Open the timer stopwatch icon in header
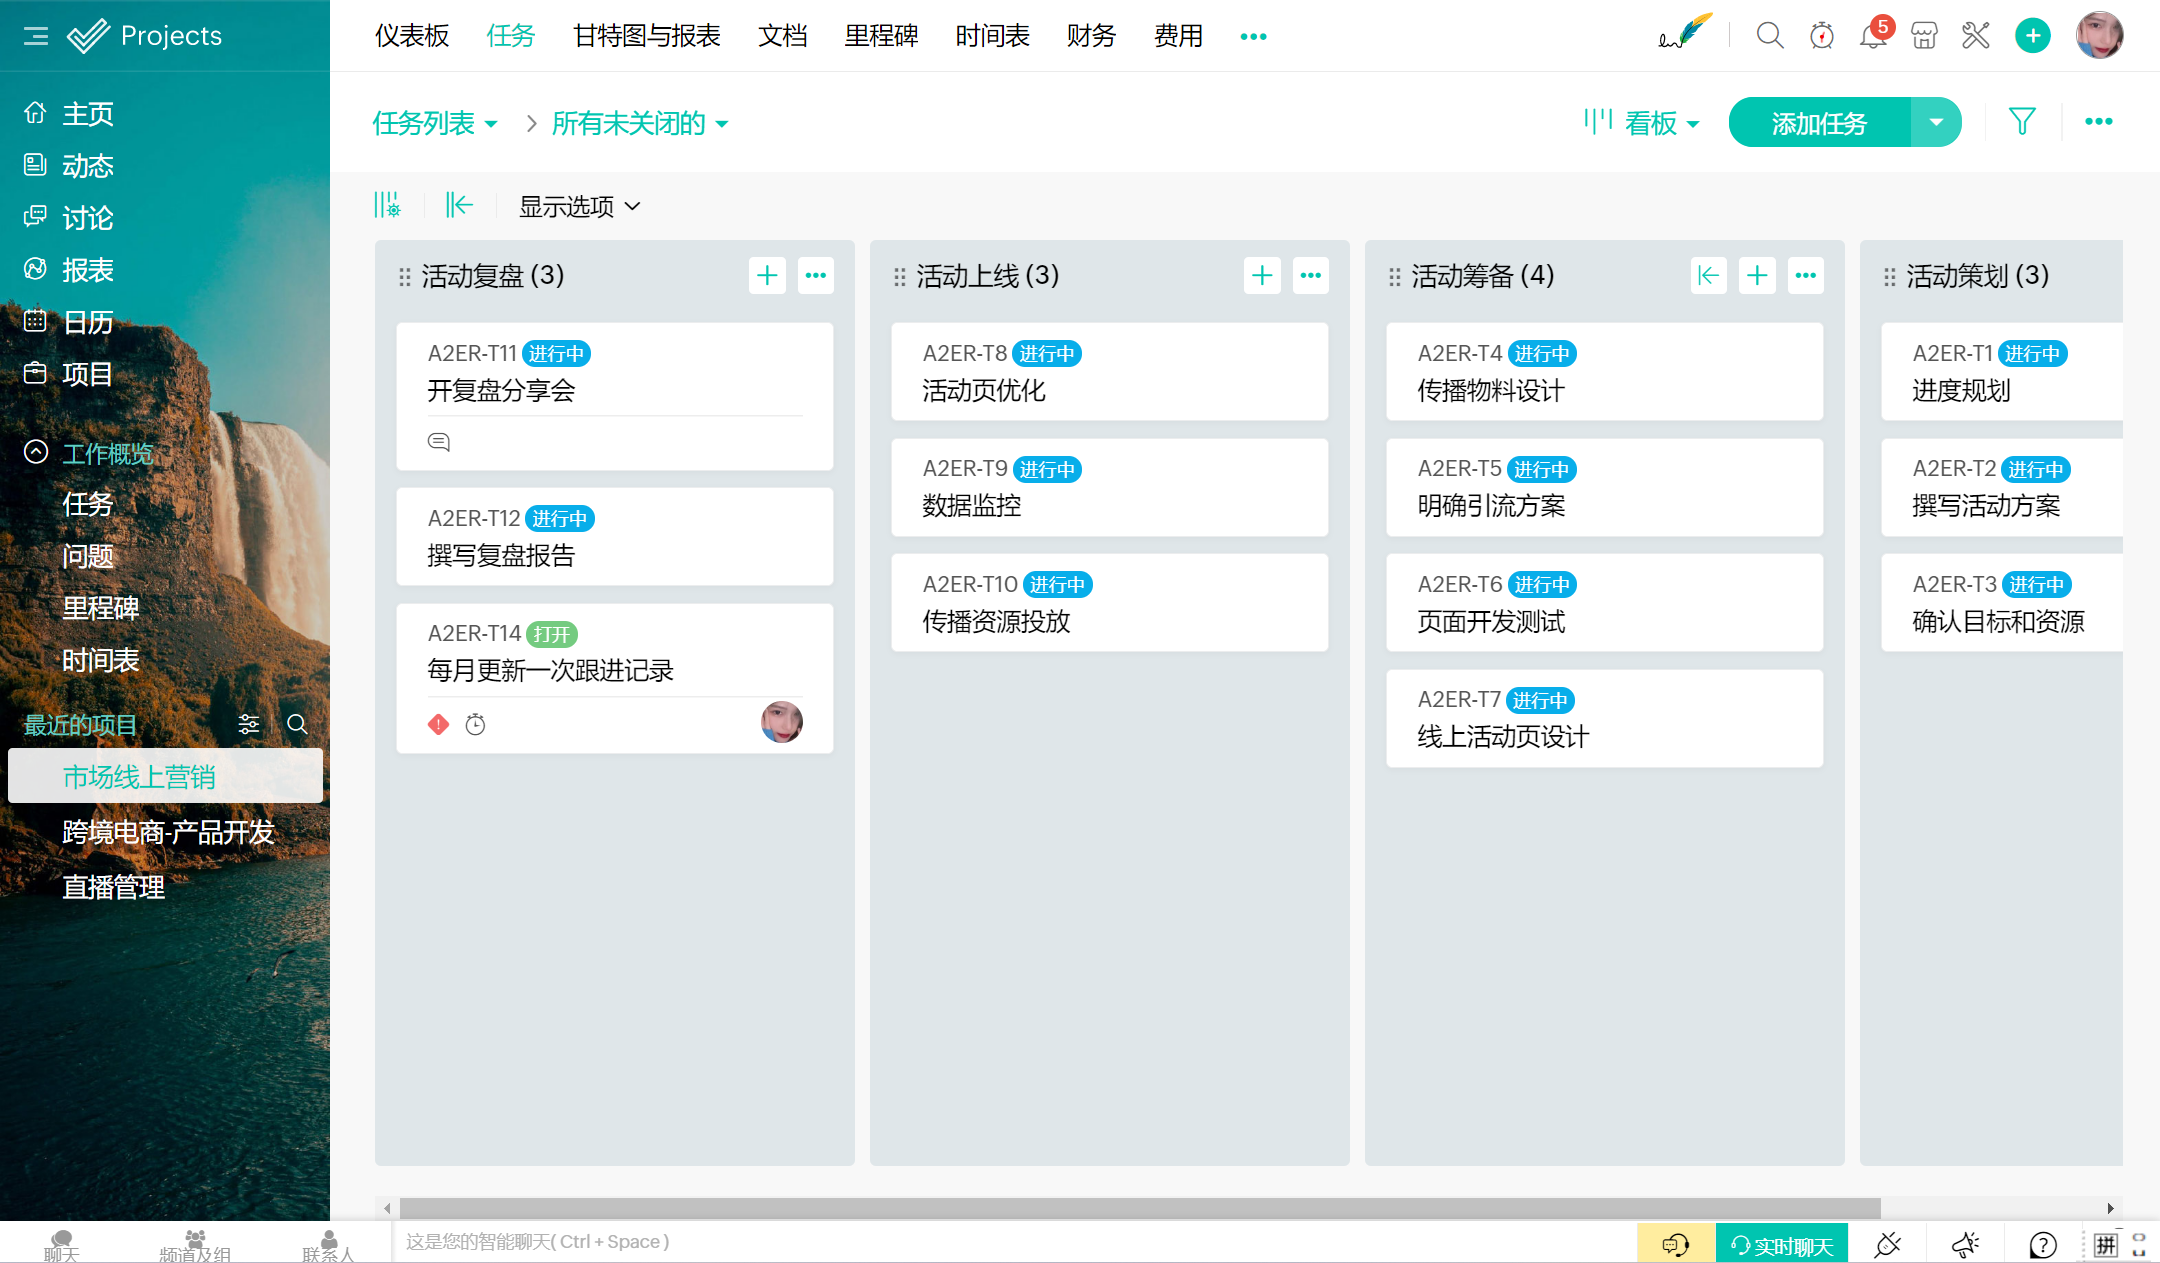This screenshot has height=1263, width=2160. (1822, 37)
